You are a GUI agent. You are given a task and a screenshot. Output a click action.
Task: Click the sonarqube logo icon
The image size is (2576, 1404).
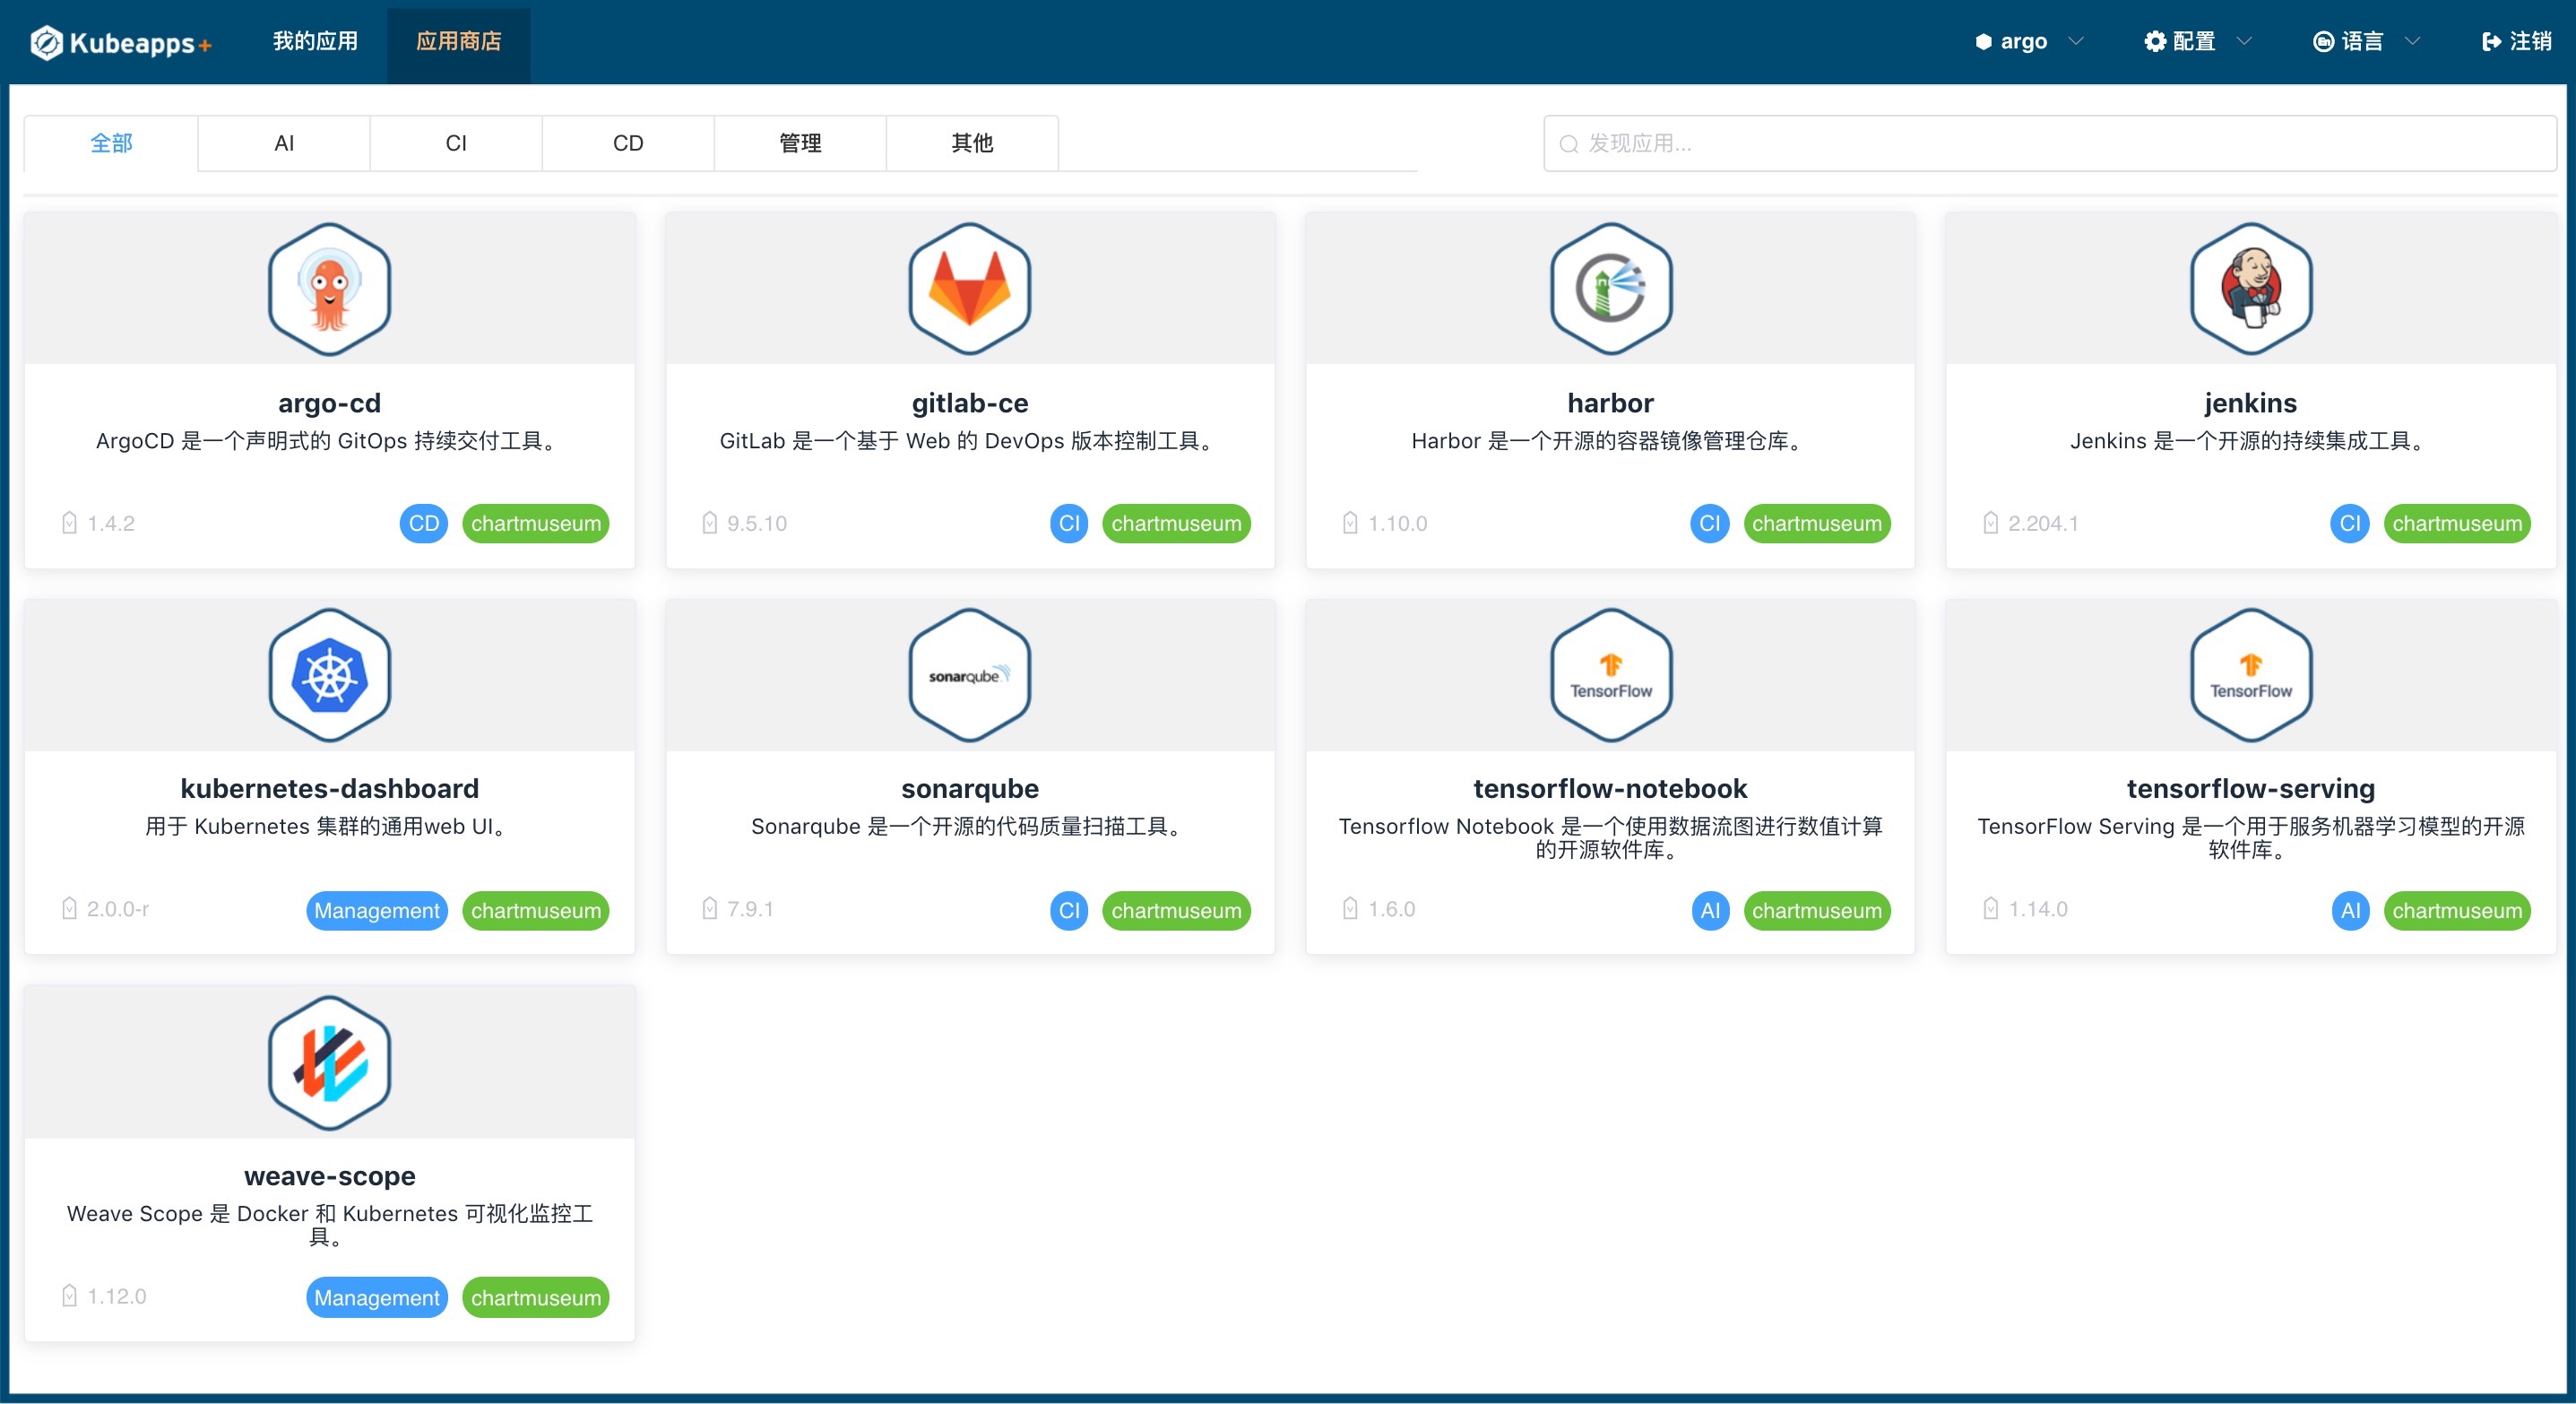pos(969,675)
